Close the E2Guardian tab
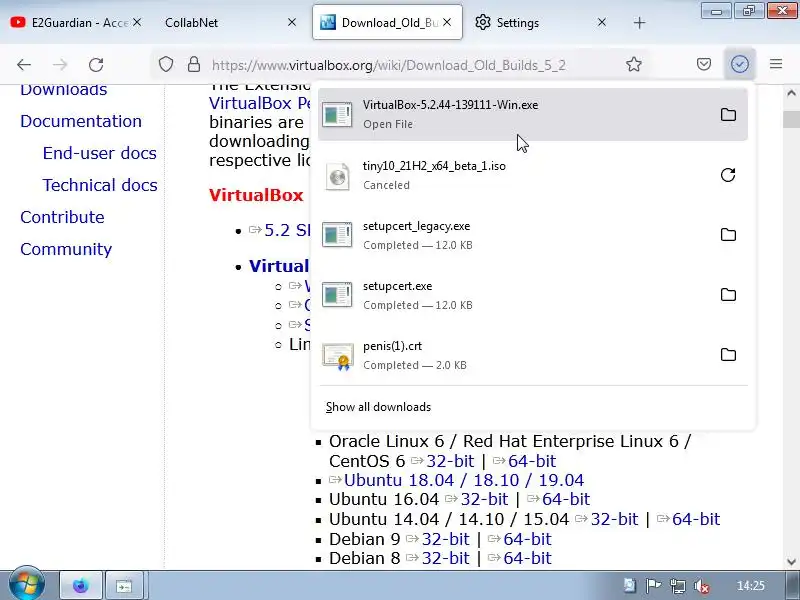Image resolution: width=800 pixels, height=600 pixels. tap(137, 22)
